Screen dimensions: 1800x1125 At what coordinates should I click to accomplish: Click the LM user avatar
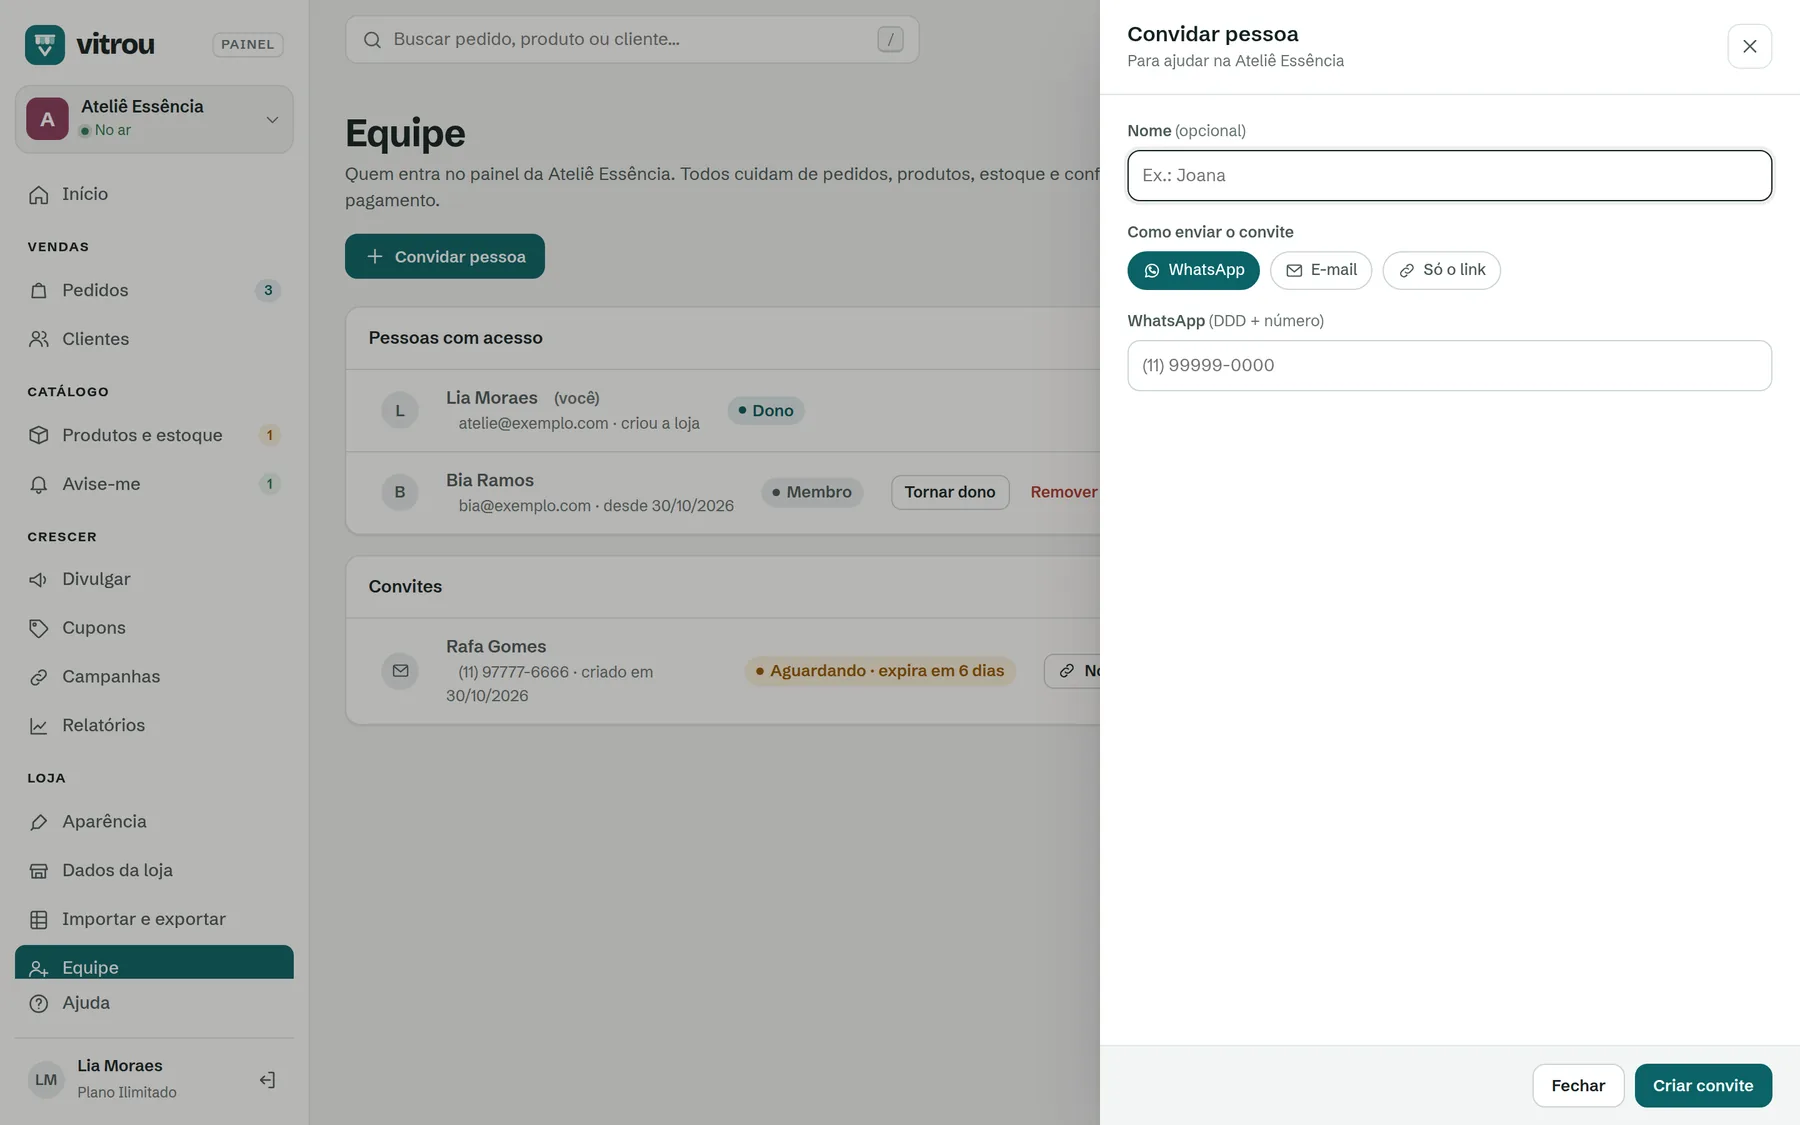click(x=46, y=1079)
